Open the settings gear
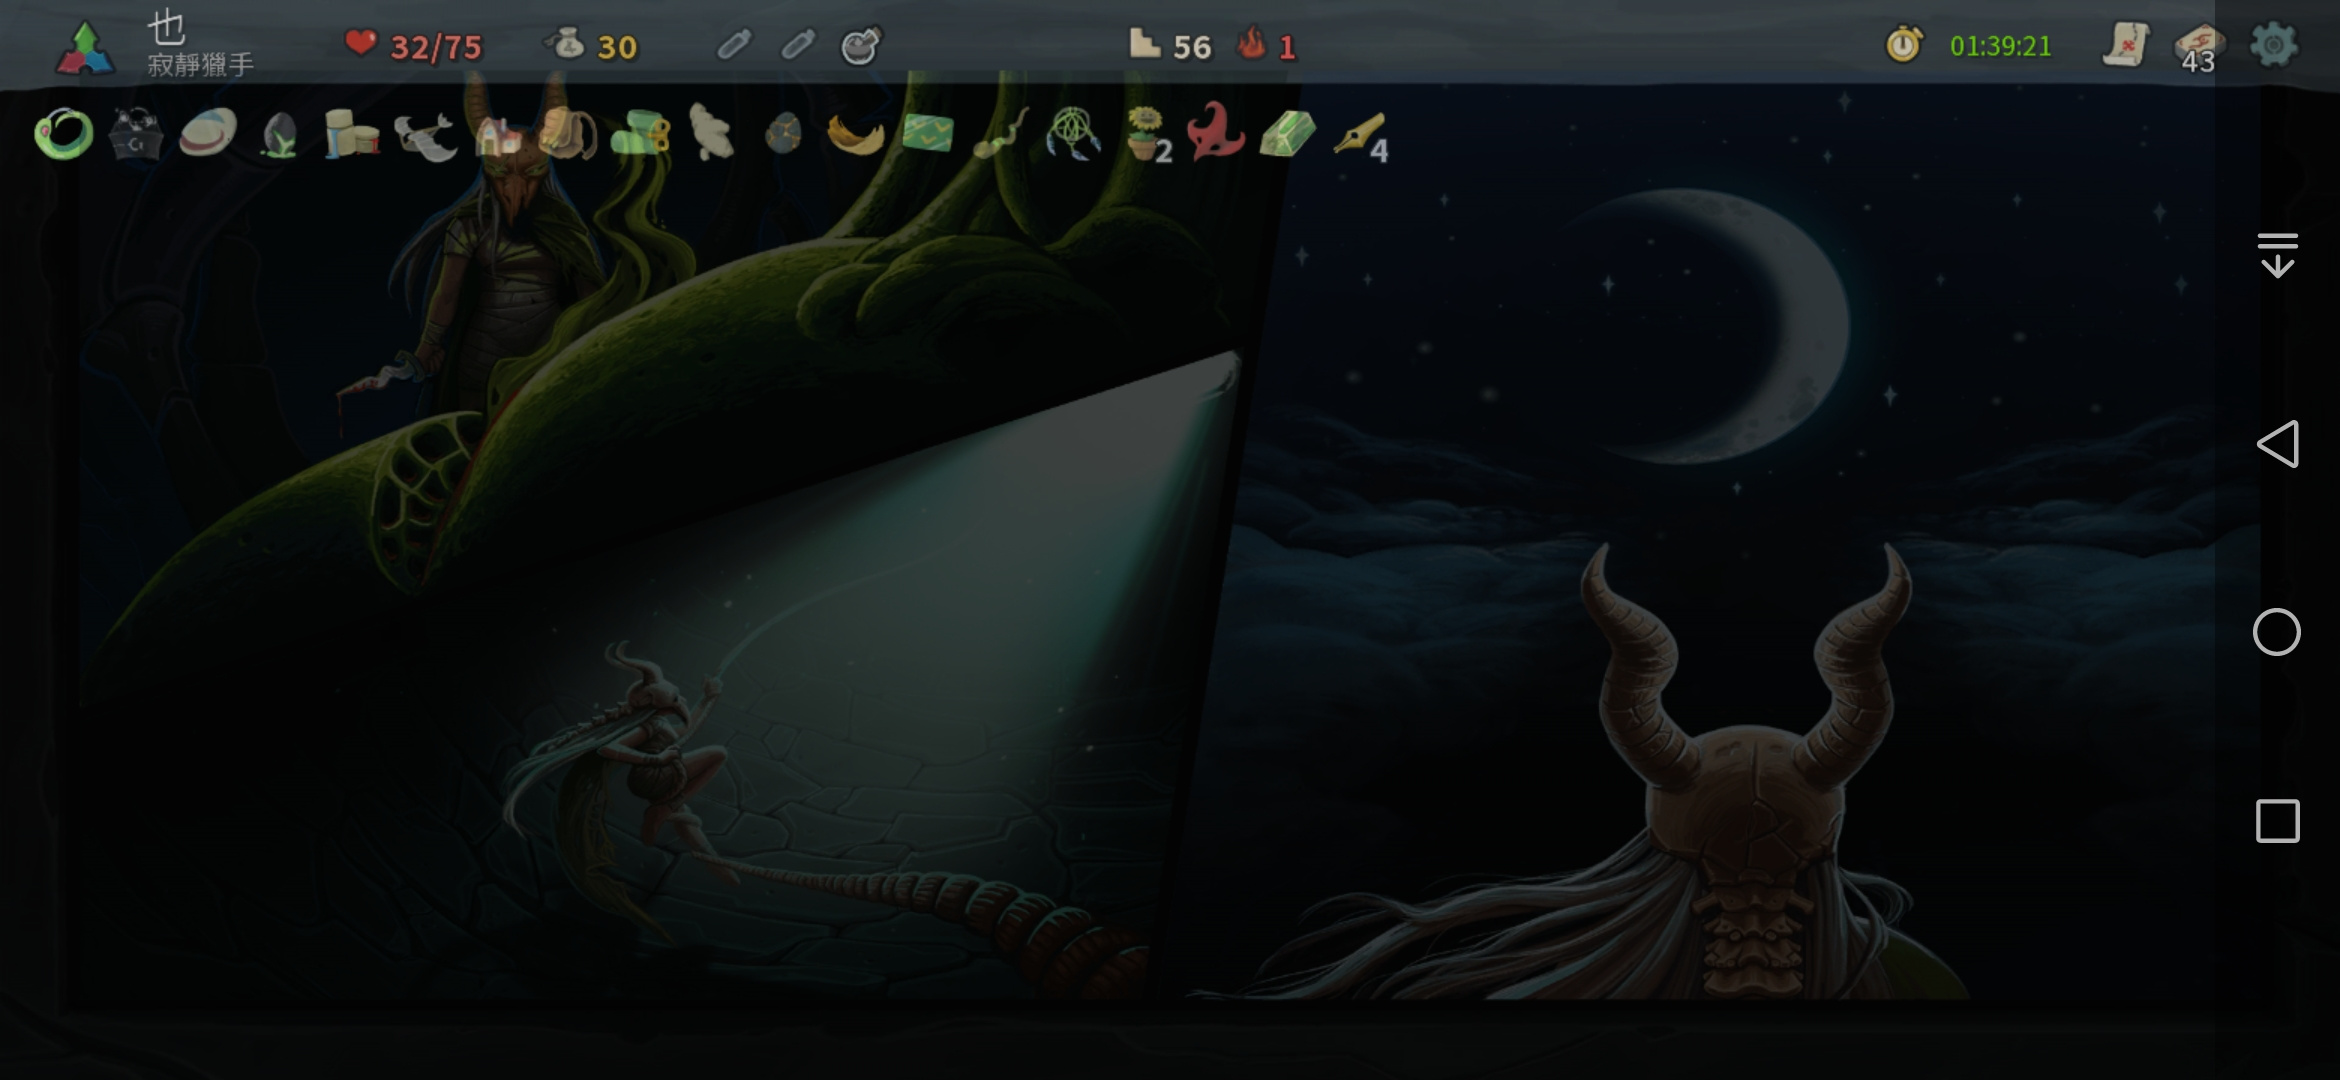Screen dimensions: 2340x1080 (x=2273, y=45)
